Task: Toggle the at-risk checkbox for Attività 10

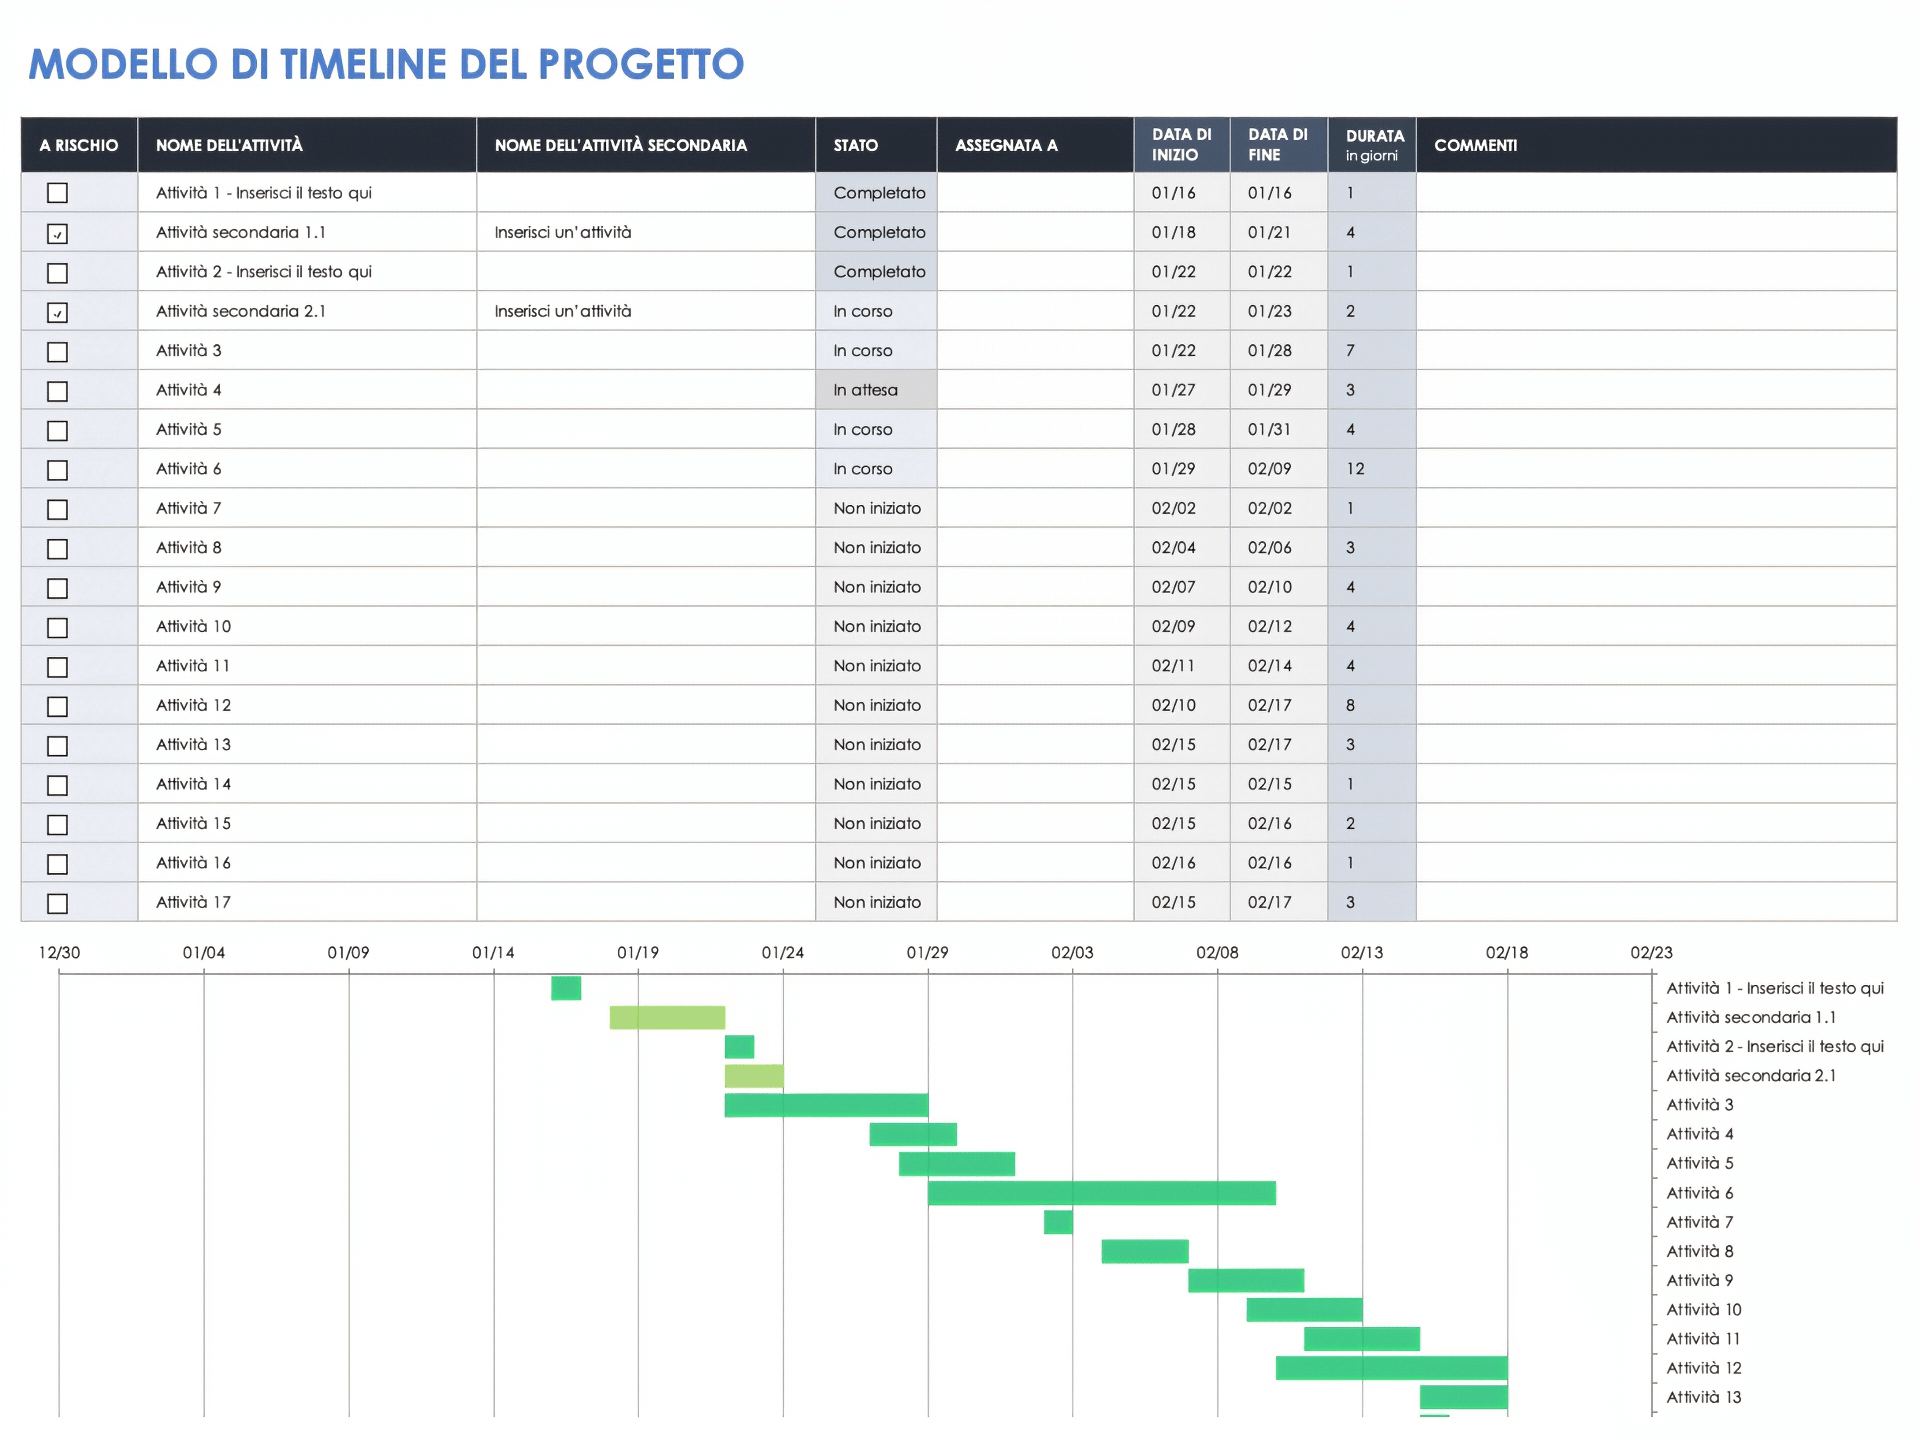Action: [x=58, y=627]
